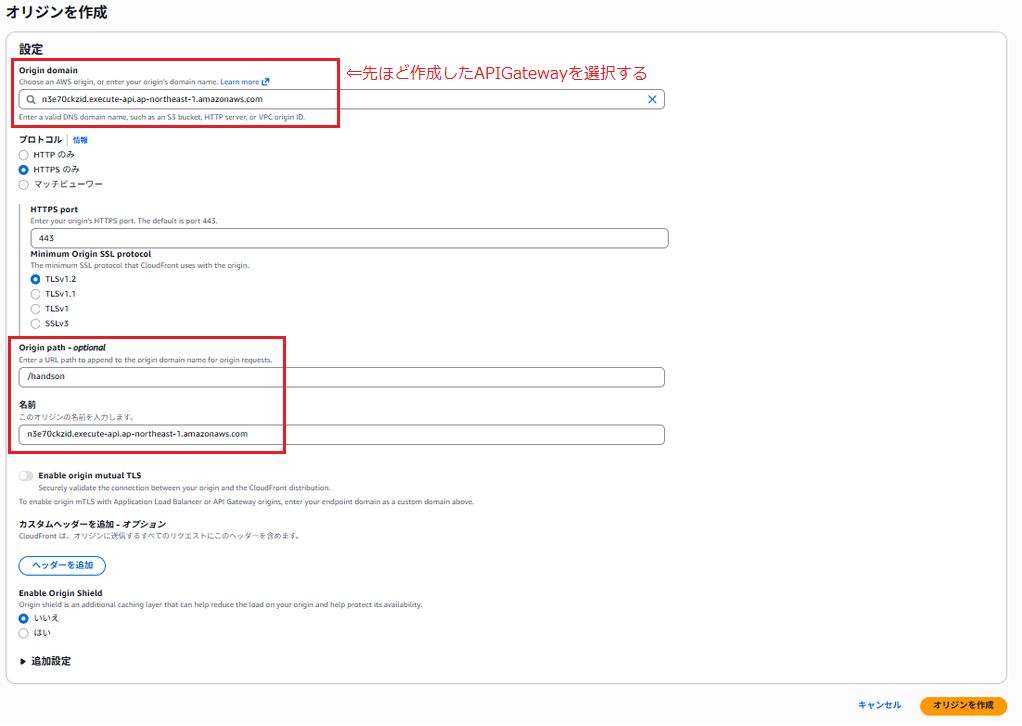The height and width of the screenshot is (726, 1022).
Task: Click ヘッダーを追加 button
Action: [62, 566]
